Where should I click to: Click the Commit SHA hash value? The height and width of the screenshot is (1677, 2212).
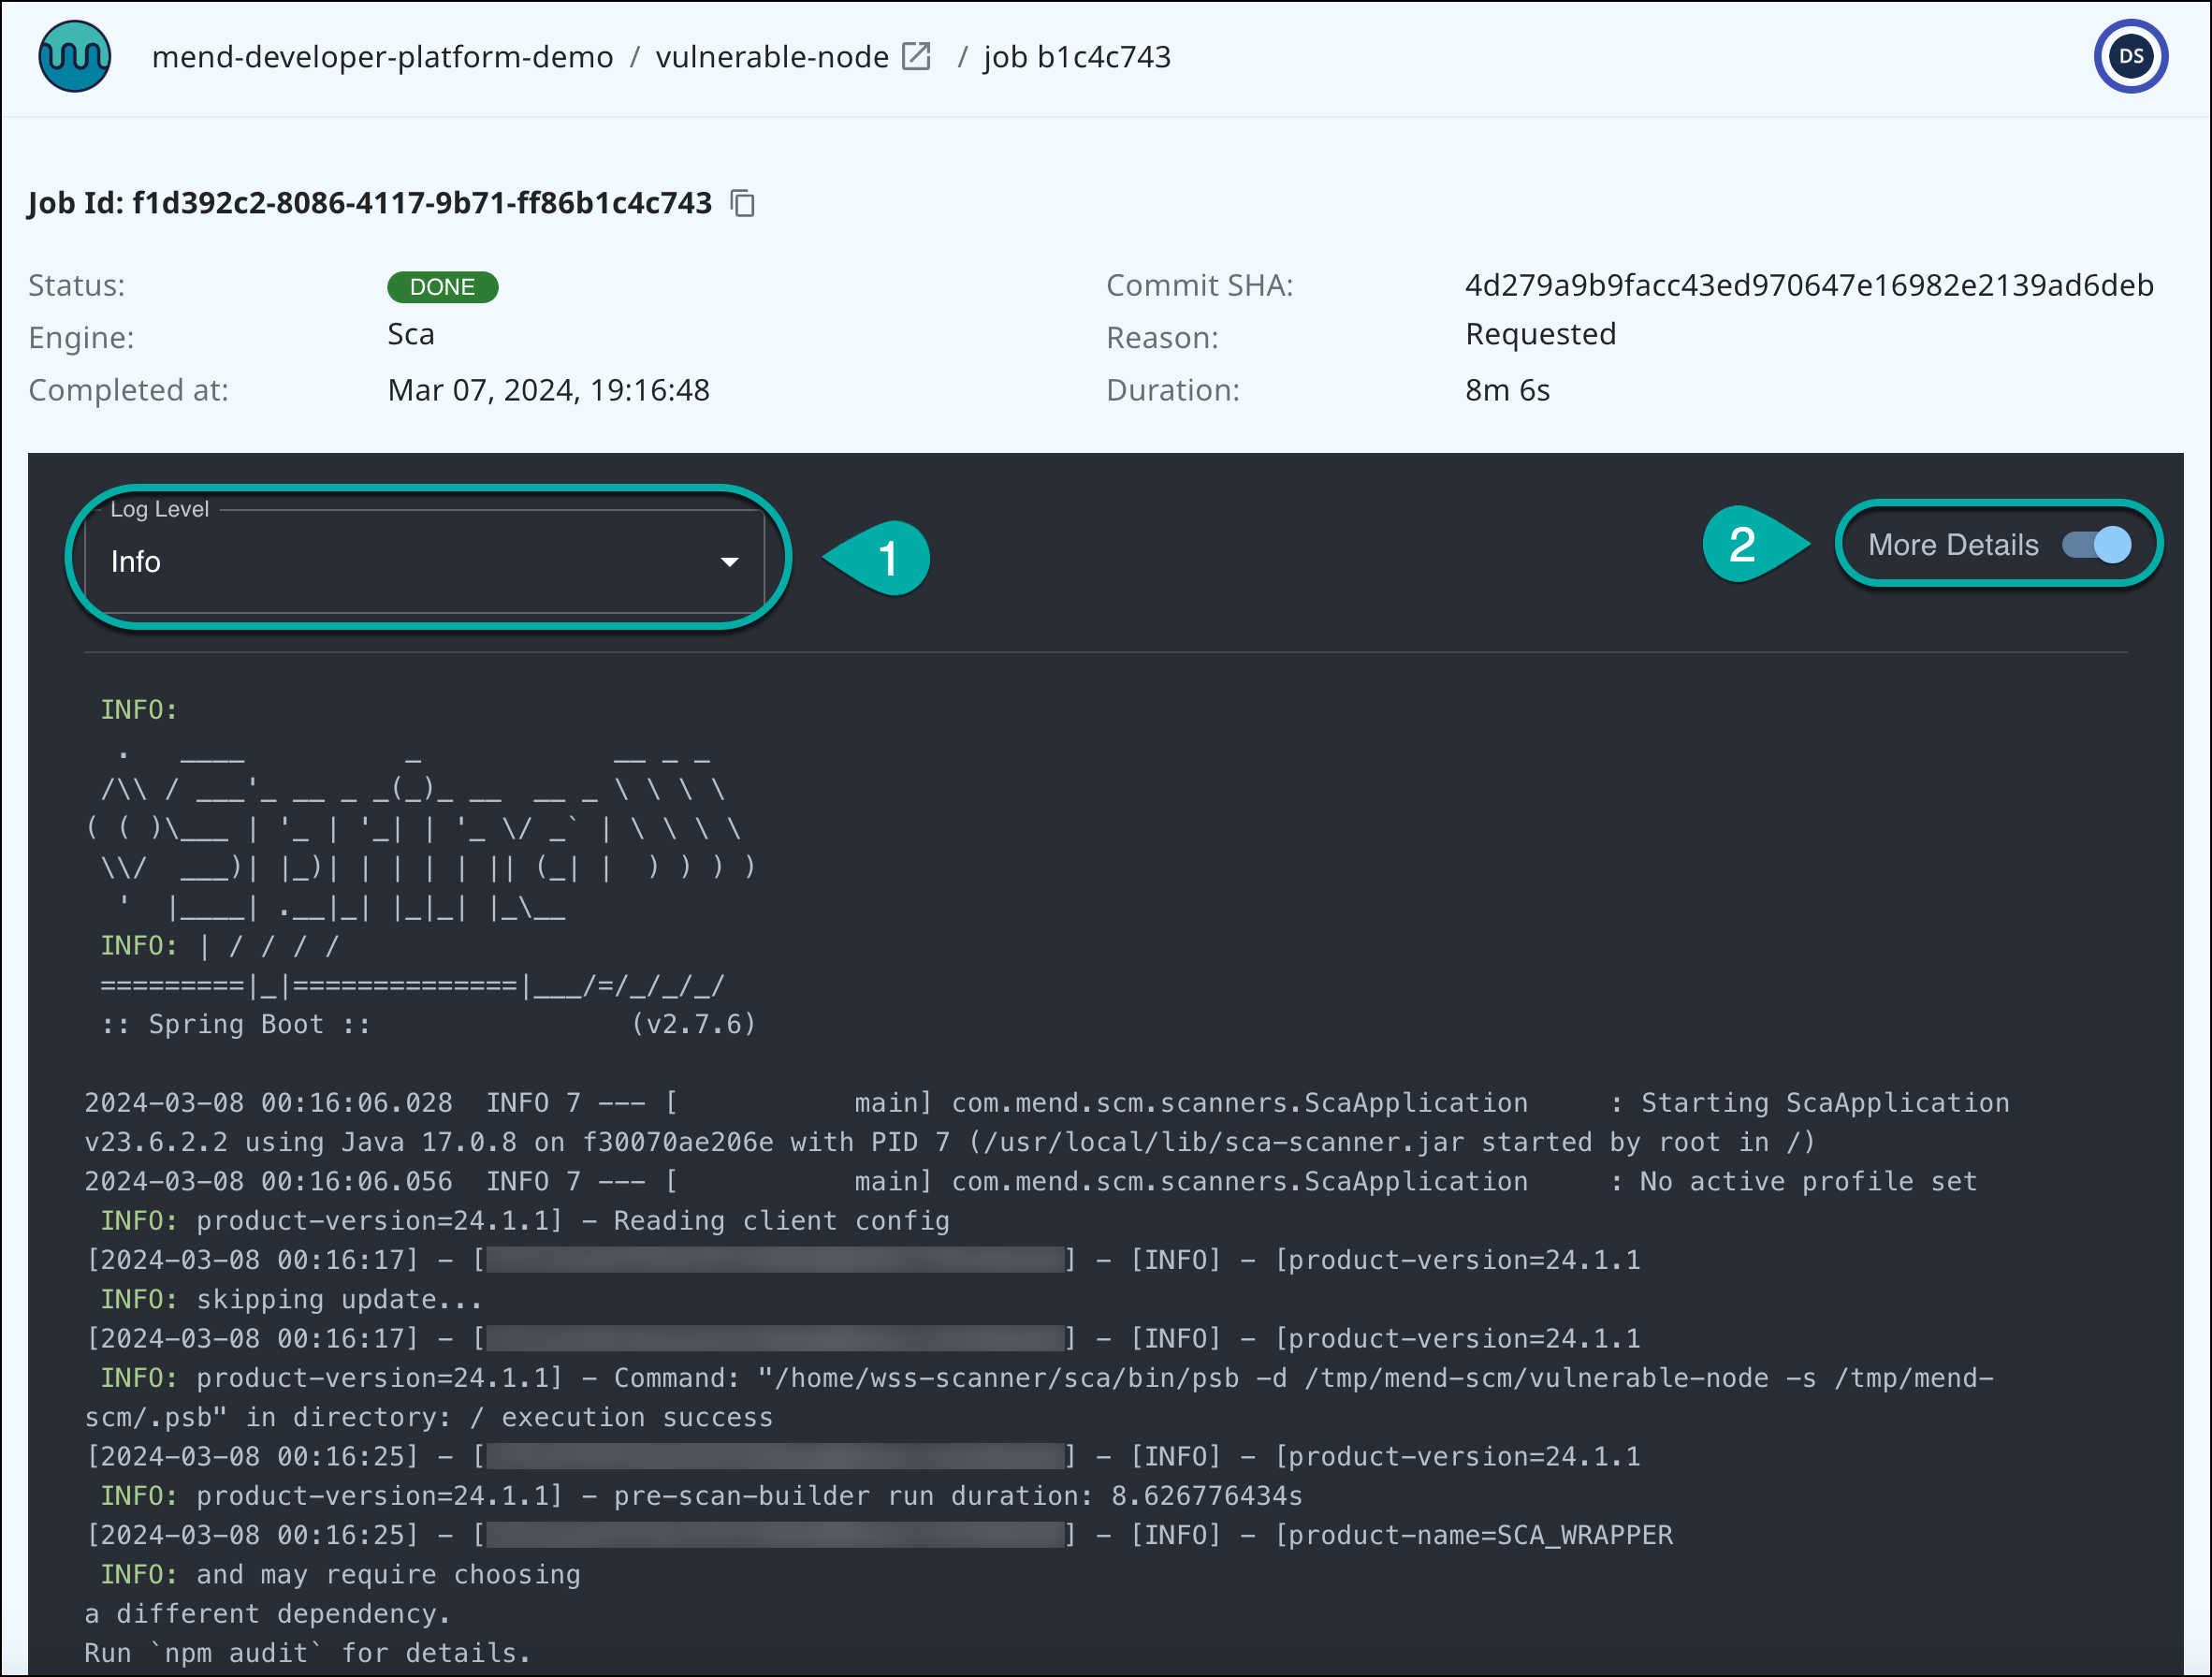1808,286
